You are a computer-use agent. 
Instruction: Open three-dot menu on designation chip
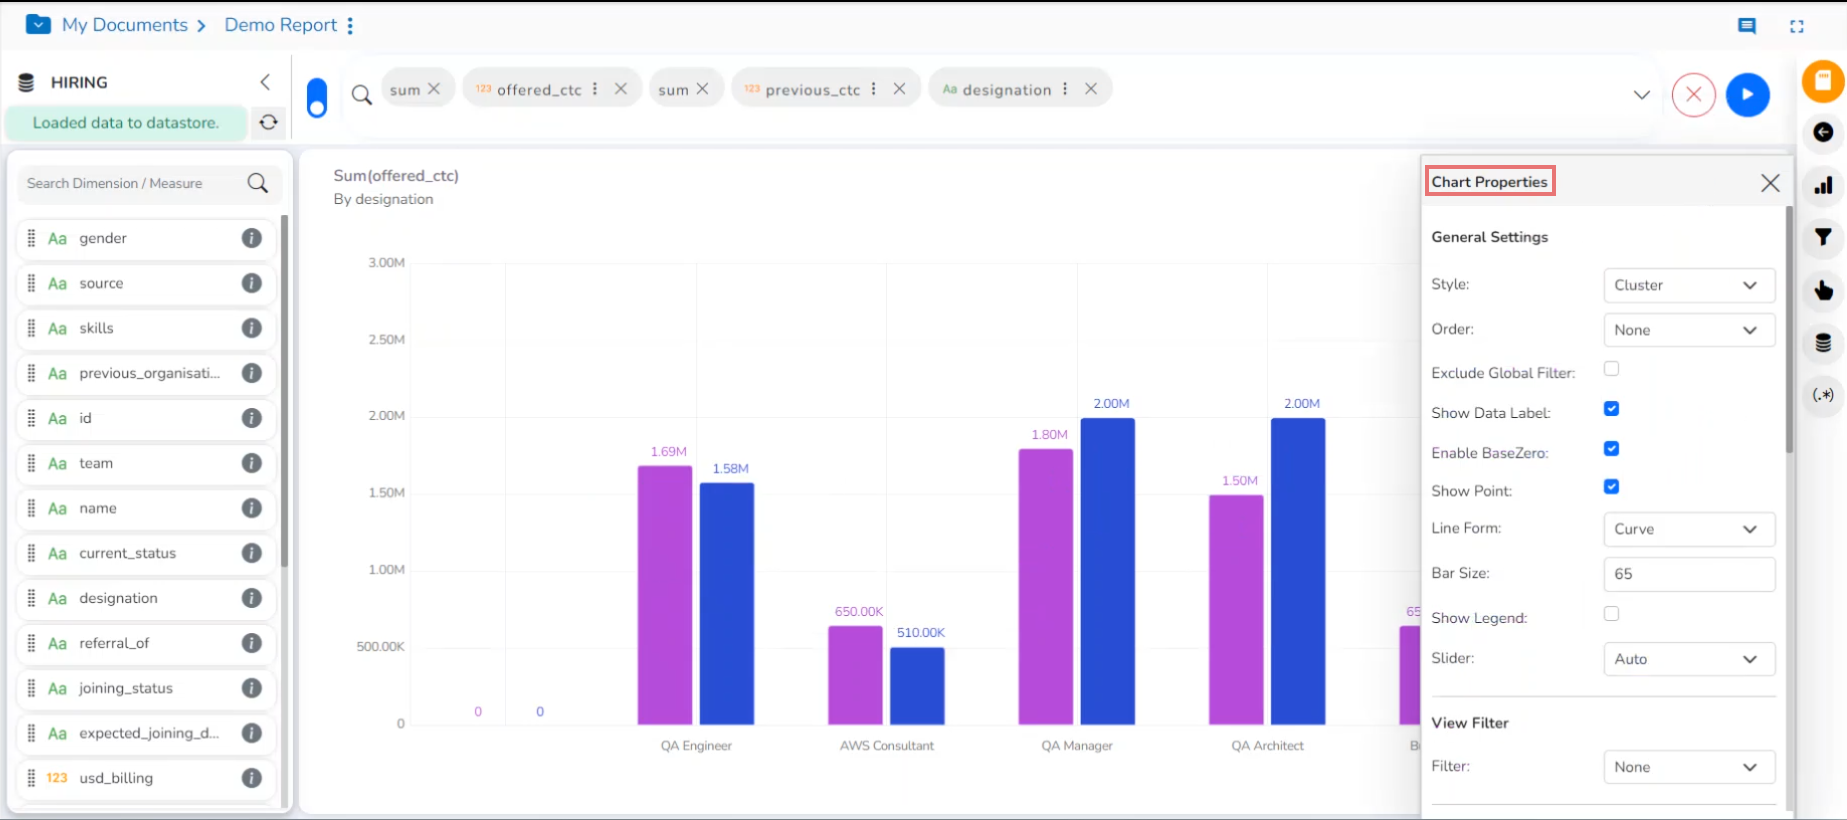tap(1065, 89)
